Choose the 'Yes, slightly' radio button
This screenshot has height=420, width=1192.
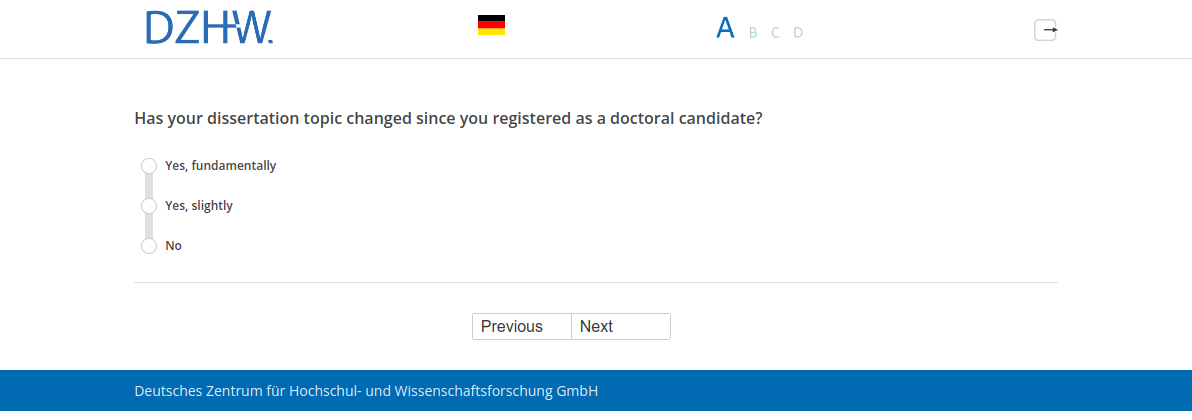(149, 206)
